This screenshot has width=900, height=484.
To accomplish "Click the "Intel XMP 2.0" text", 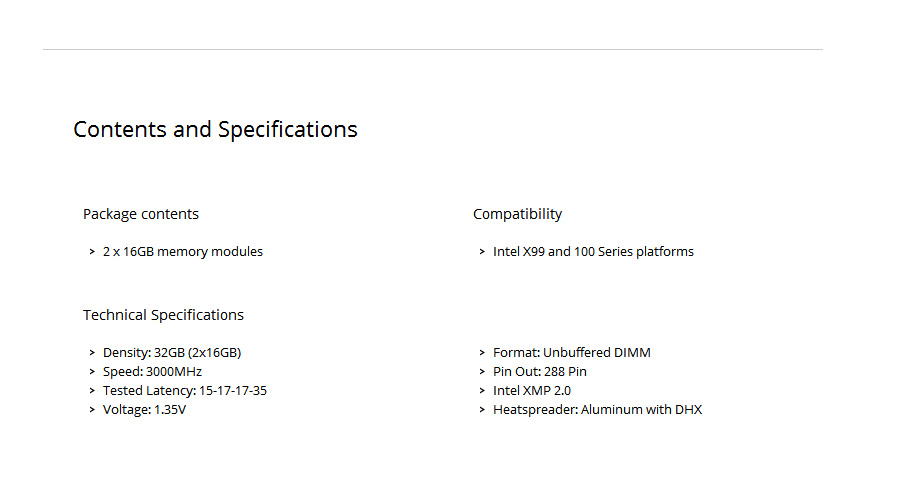I will pyautogui.click(x=532, y=391).
